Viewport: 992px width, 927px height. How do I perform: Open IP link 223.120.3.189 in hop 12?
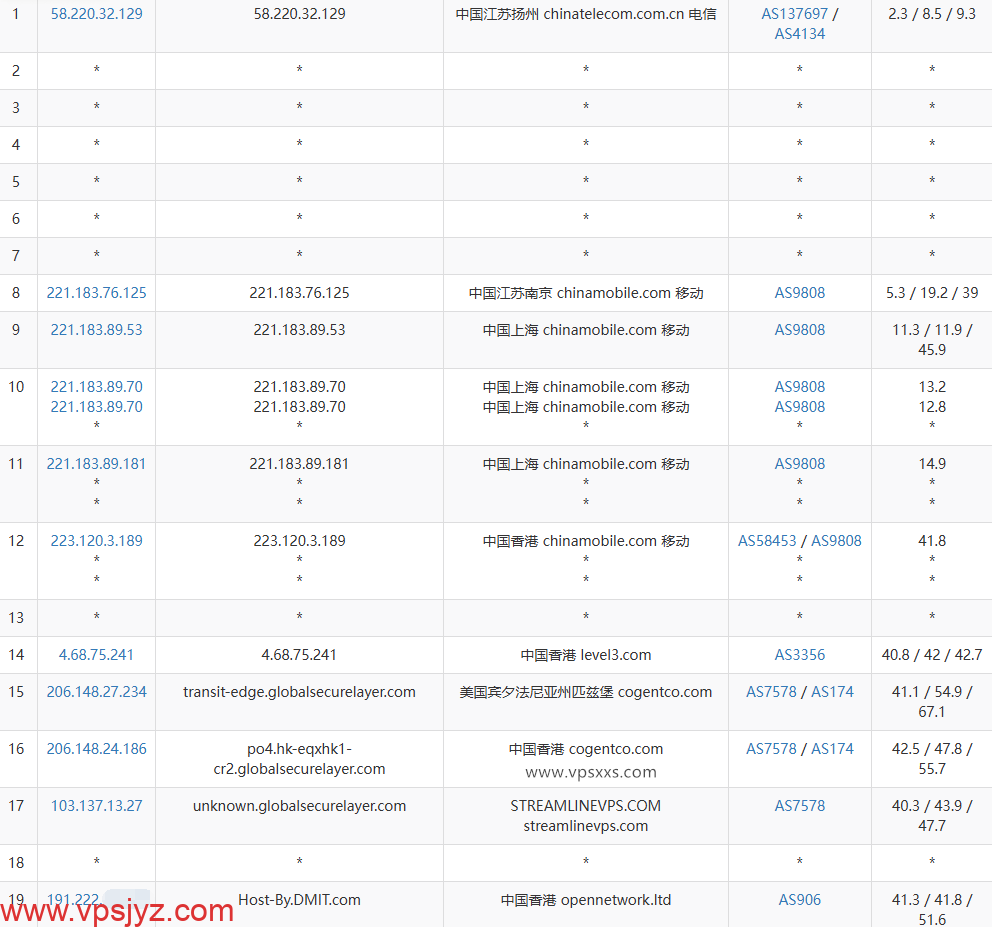(97, 541)
